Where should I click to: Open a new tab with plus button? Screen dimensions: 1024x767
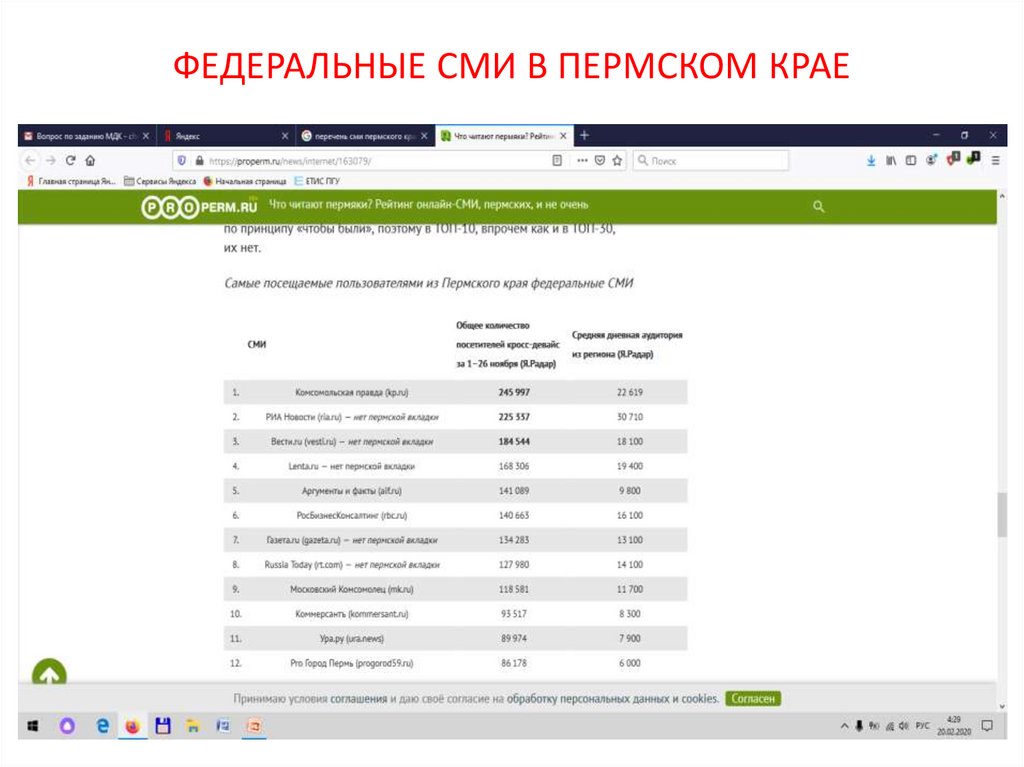click(584, 135)
